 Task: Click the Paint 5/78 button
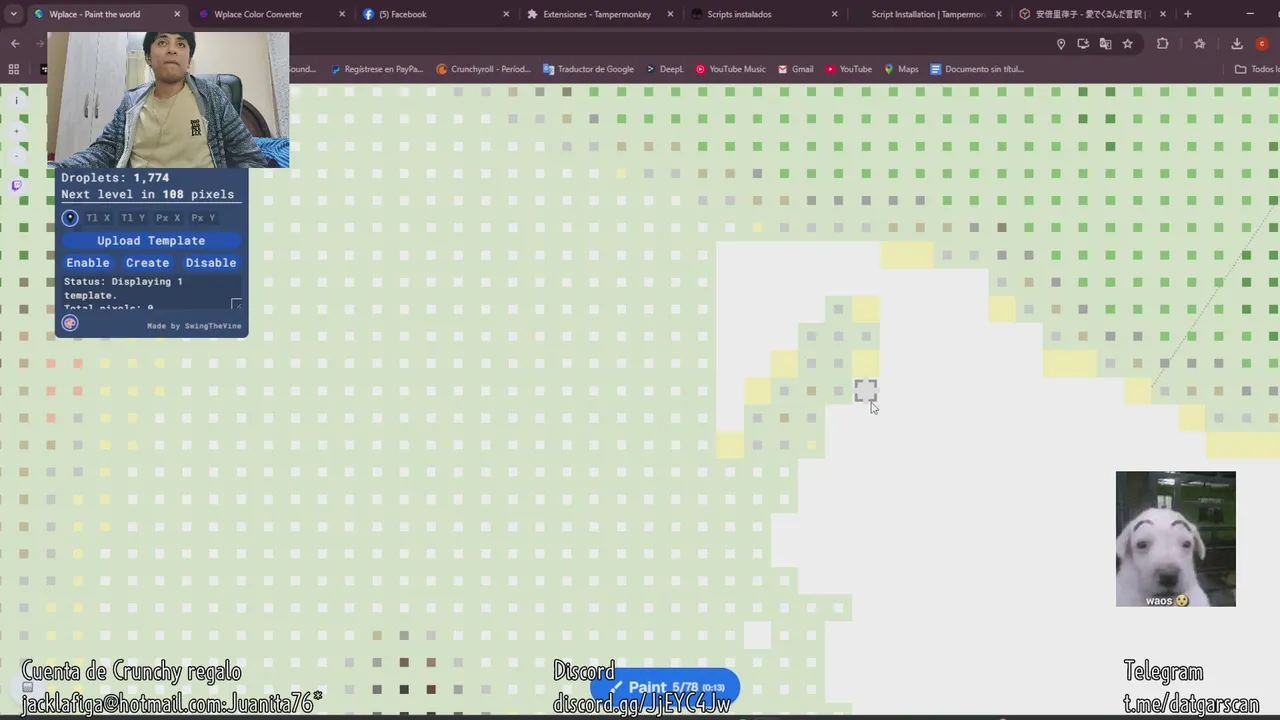pyautogui.click(x=665, y=687)
